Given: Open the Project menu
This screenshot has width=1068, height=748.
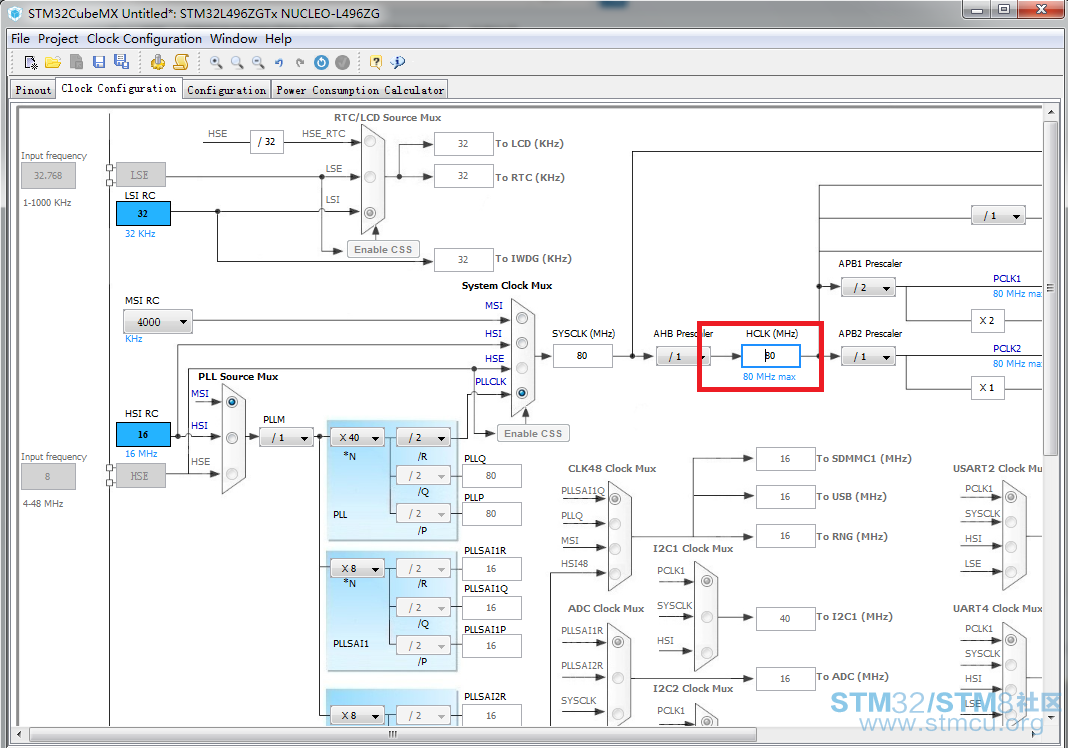Looking at the screenshot, I should [58, 39].
